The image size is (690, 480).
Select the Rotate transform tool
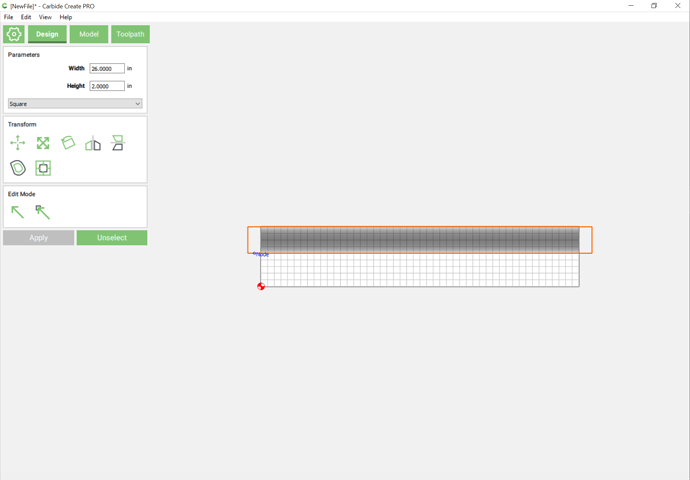click(68, 143)
